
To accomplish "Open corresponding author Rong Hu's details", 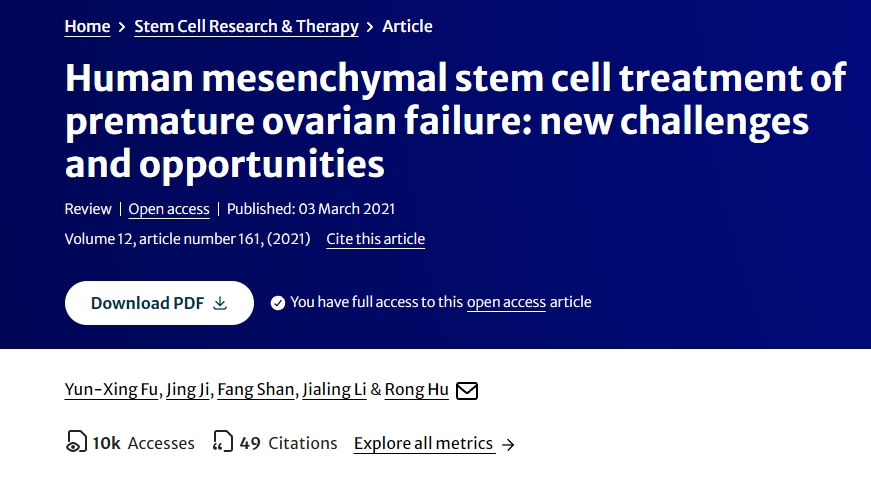I will 416,389.
